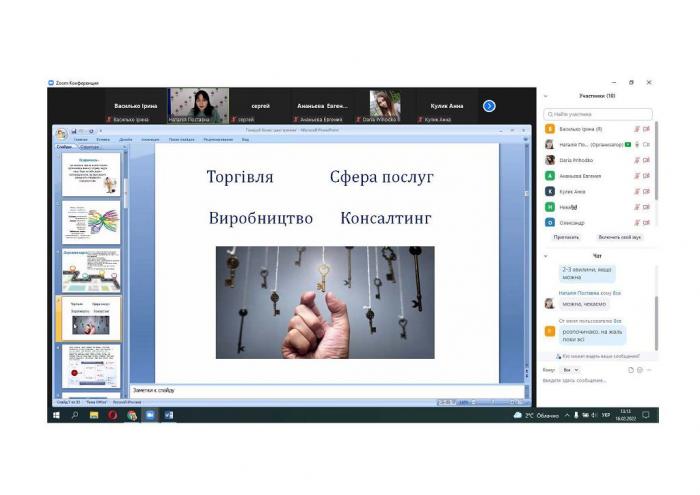This screenshot has height=495, width=700.
Task: Open the chat more-options (three dots) icon
Action: pos(649,370)
